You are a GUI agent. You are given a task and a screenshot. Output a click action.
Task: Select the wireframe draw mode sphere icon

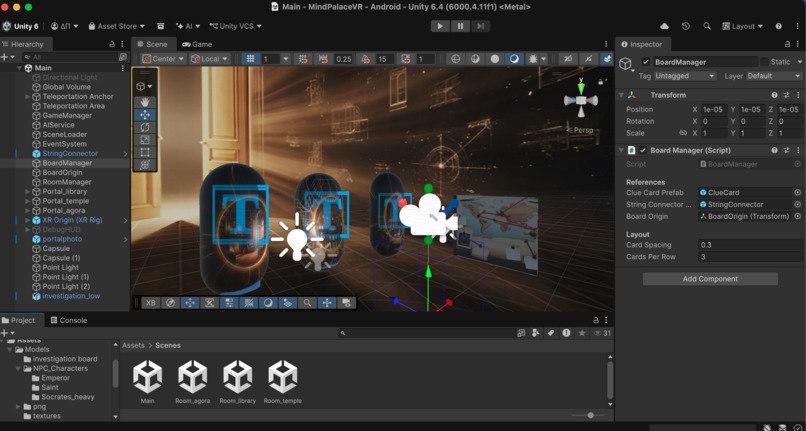tap(455, 59)
